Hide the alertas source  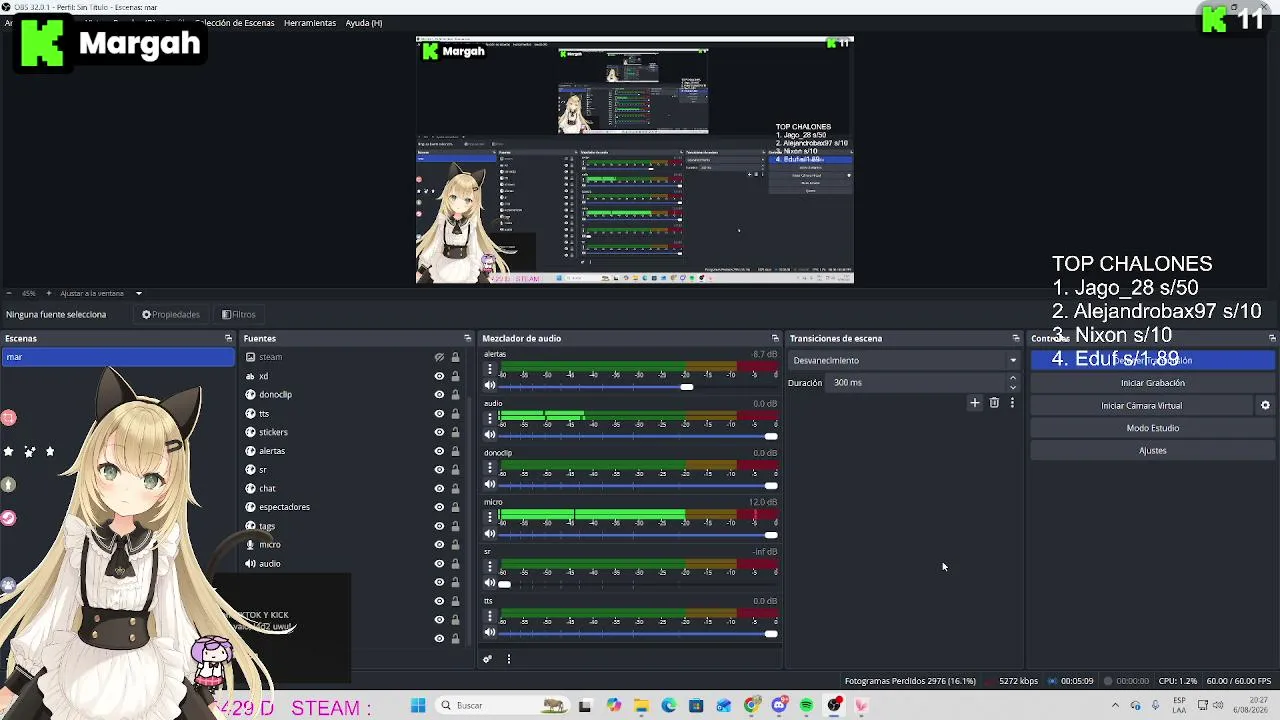(439, 451)
